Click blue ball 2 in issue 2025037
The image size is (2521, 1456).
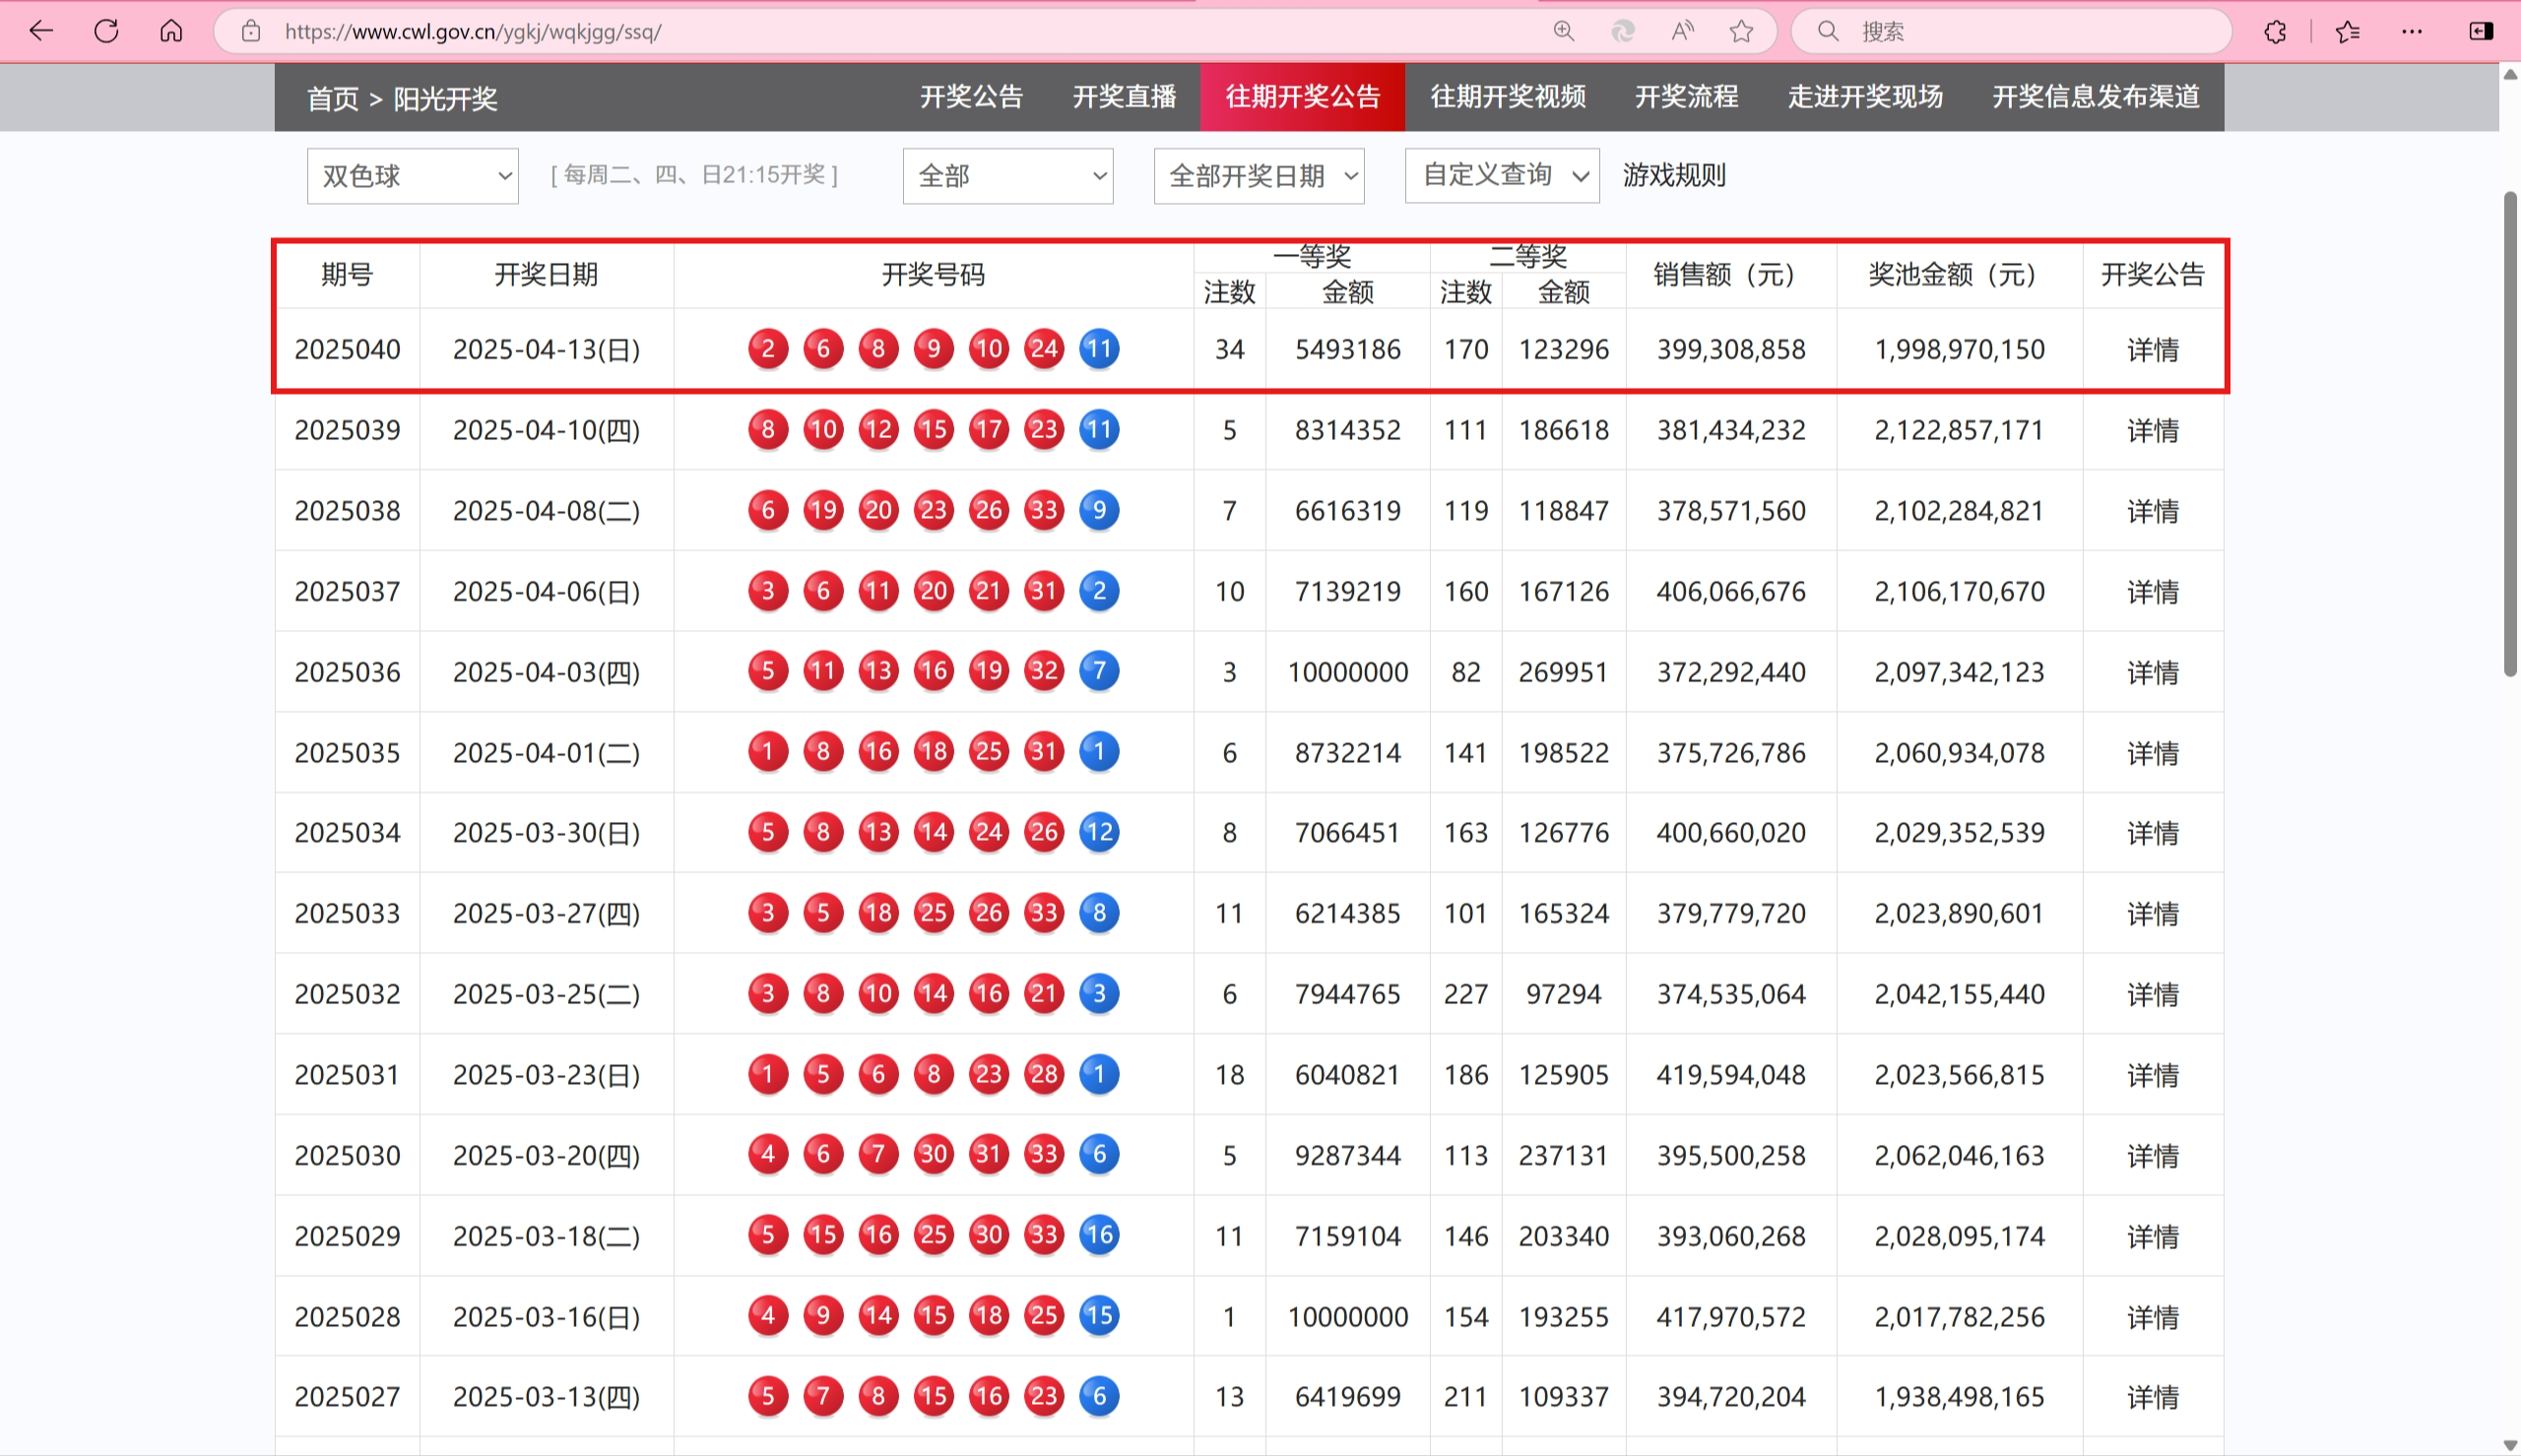(x=1099, y=591)
